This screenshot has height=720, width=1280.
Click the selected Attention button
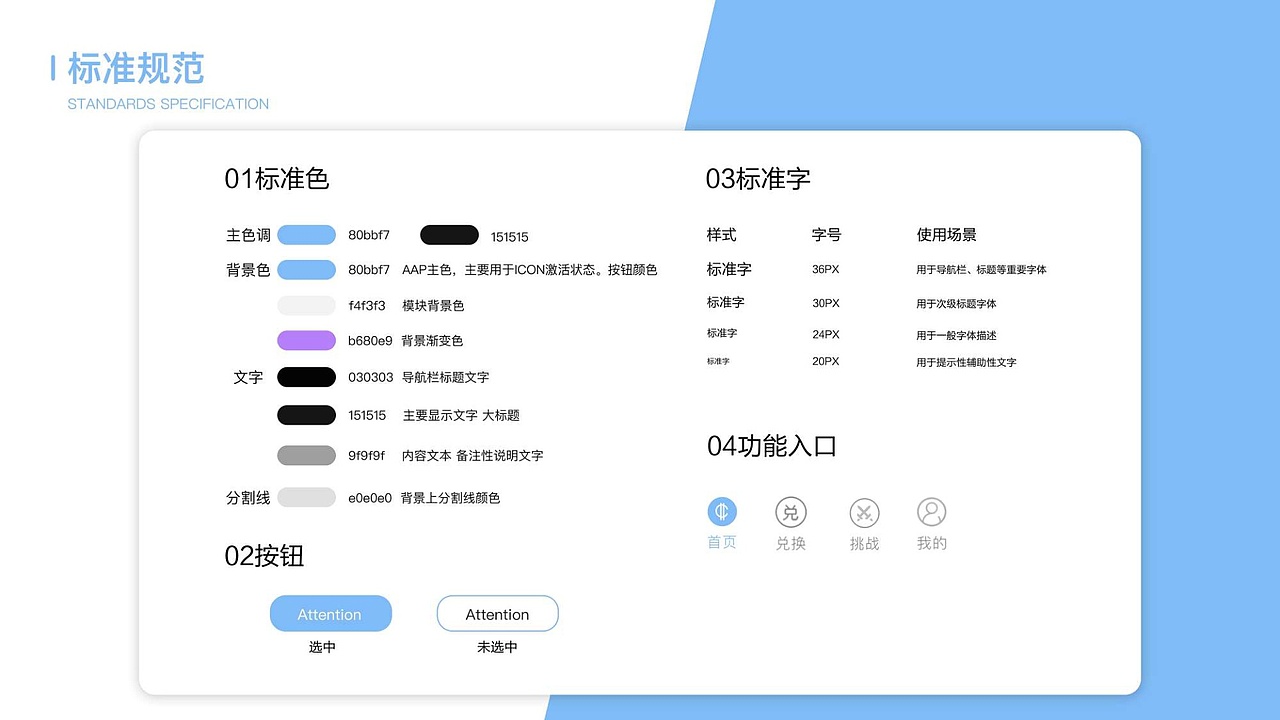(331, 613)
